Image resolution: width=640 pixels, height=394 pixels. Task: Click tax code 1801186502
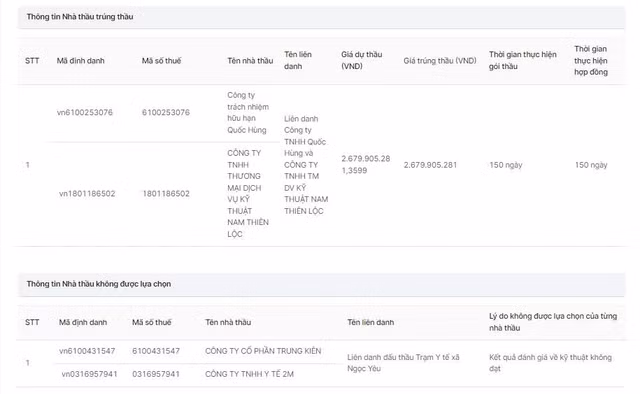pos(166,194)
